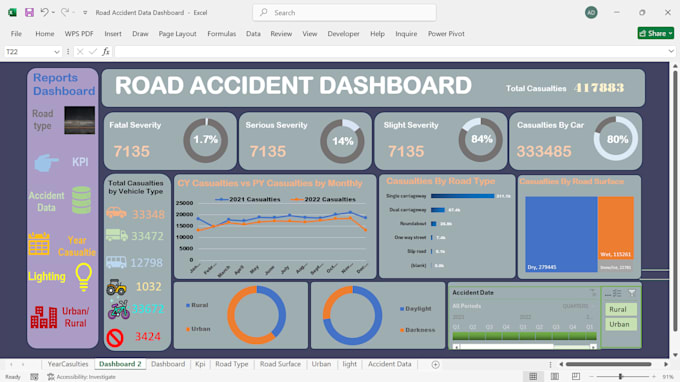
Task: Toggle multi-select on the slicer
Action: click(x=617, y=294)
